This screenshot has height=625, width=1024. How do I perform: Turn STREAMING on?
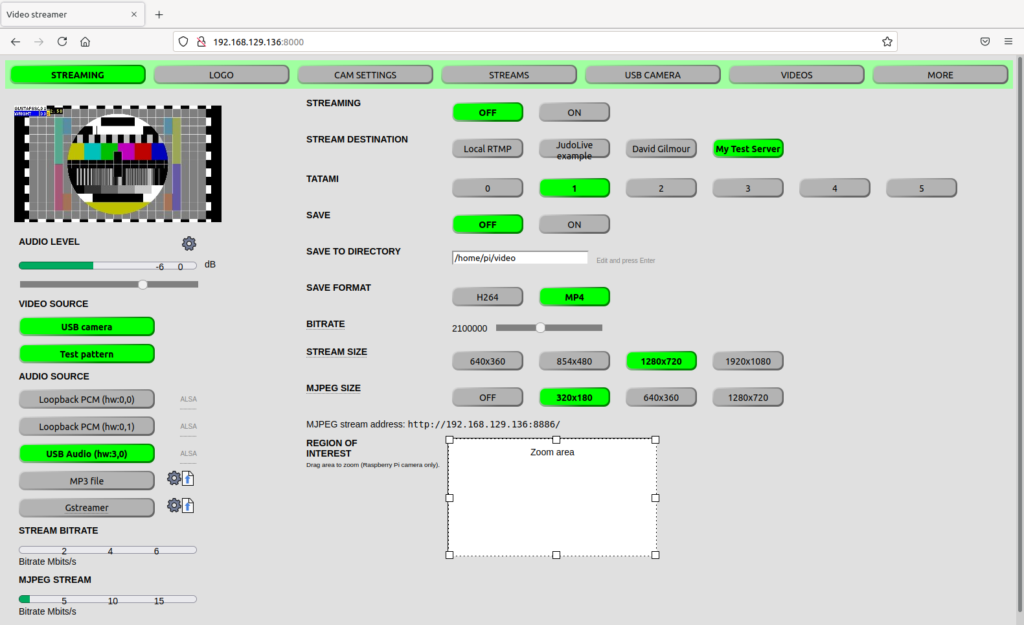[574, 112]
